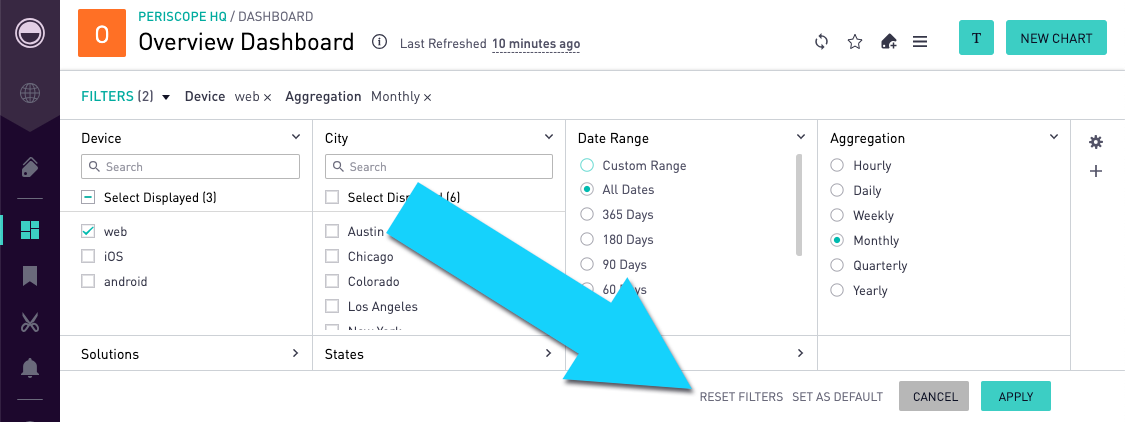
Task: Select the Quarterly aggregation radio button
Action: [837, 266]
